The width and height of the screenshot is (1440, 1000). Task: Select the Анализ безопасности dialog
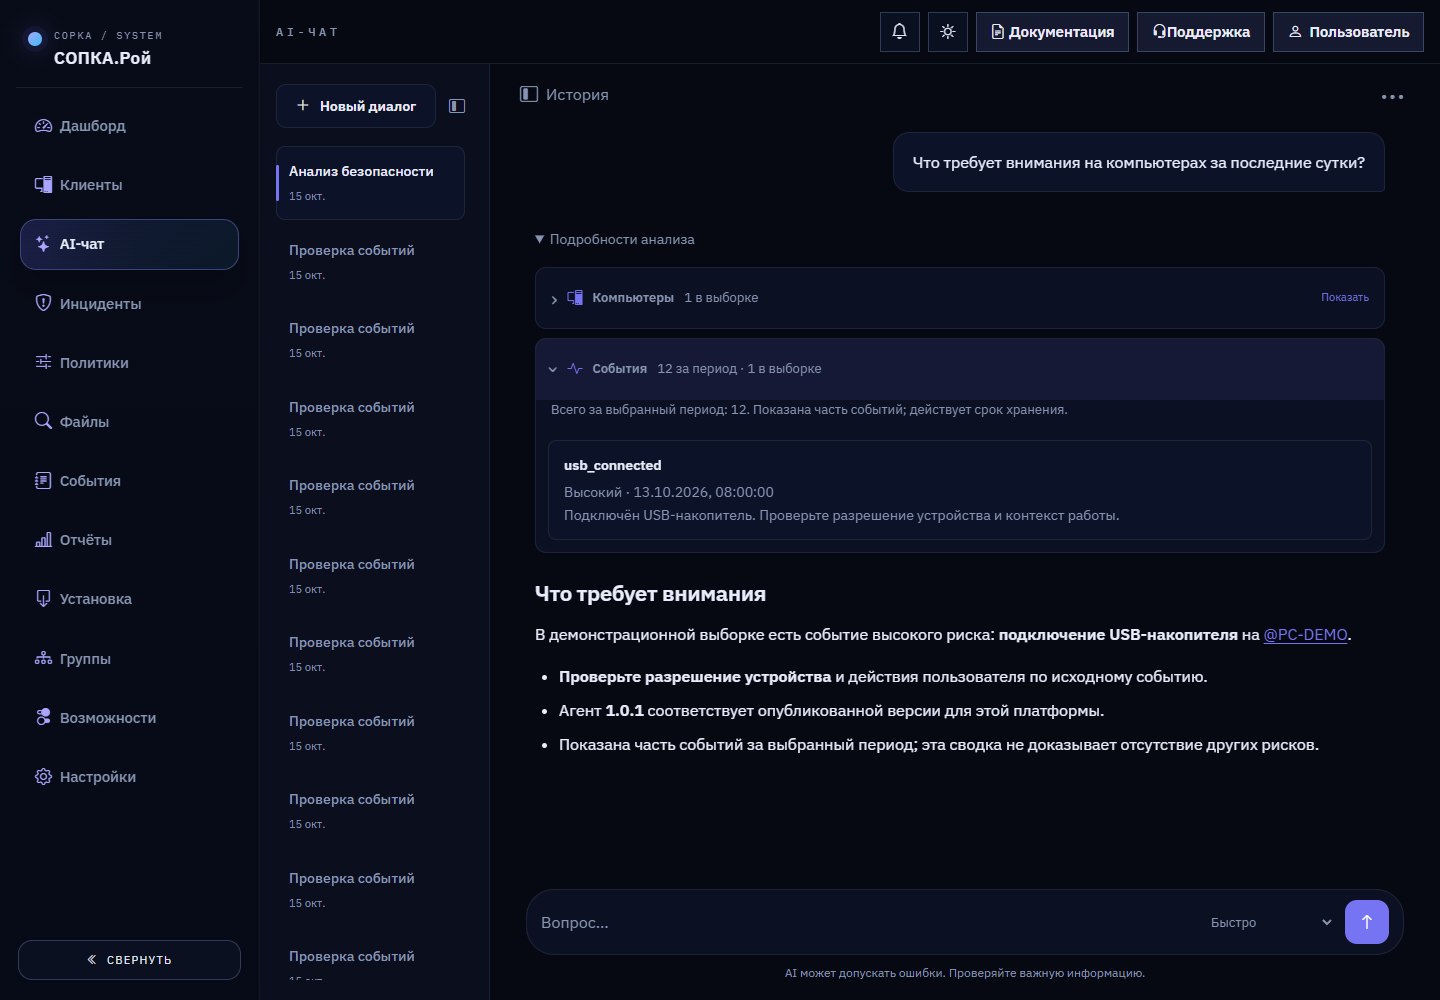[x=370, y=183]
